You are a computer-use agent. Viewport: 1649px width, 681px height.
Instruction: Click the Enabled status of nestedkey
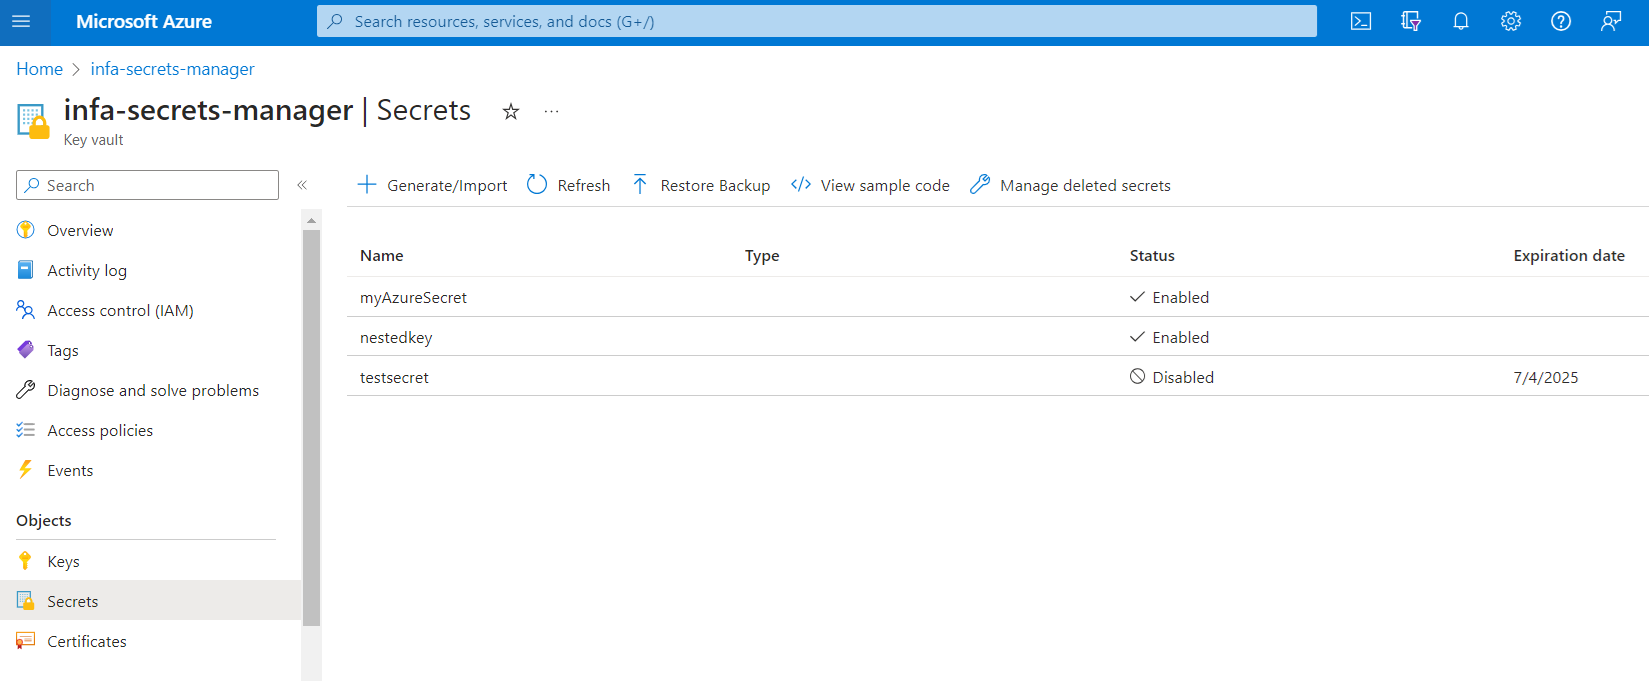point(1170,337)
